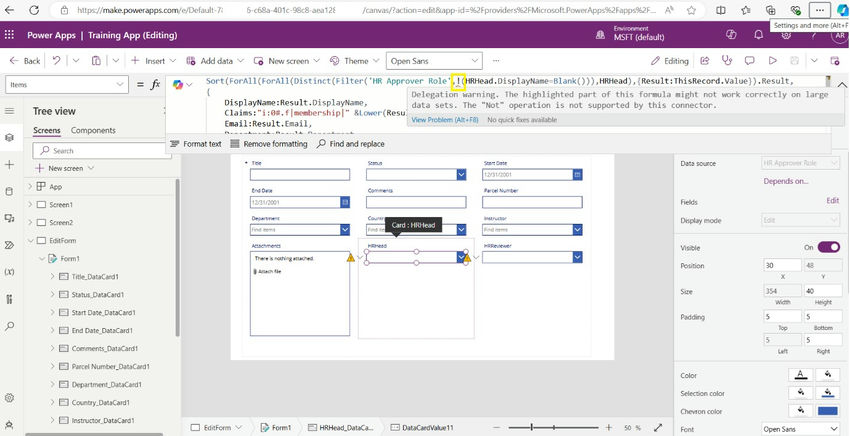
Task: Collapse the formula bar chevron
Action: pos(842,85)
